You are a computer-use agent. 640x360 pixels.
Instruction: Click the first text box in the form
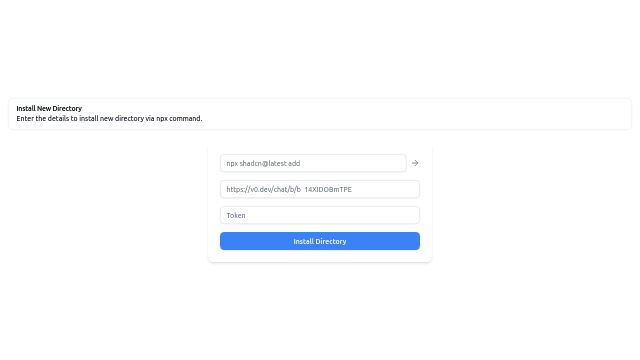(313, 163)
